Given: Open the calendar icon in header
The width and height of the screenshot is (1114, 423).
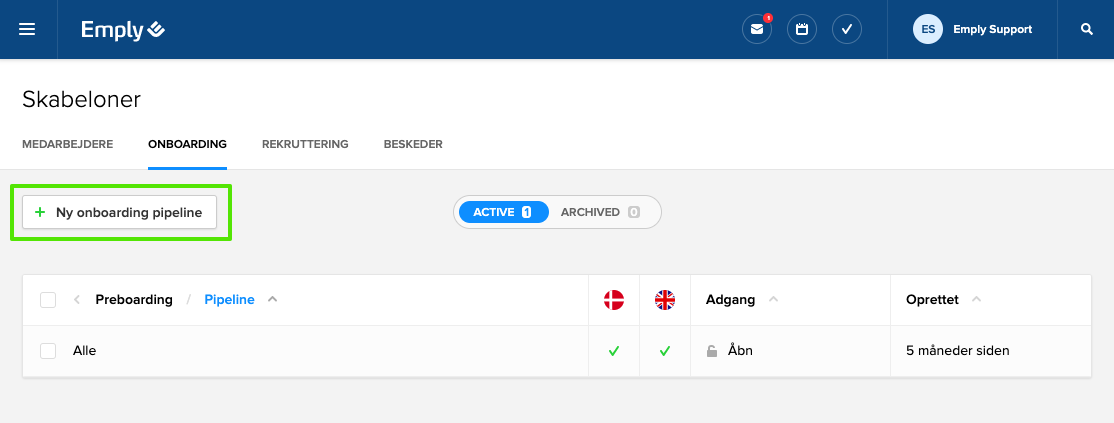Looking at the screenshot, I should pyautogui.click(x=802, y=29).
